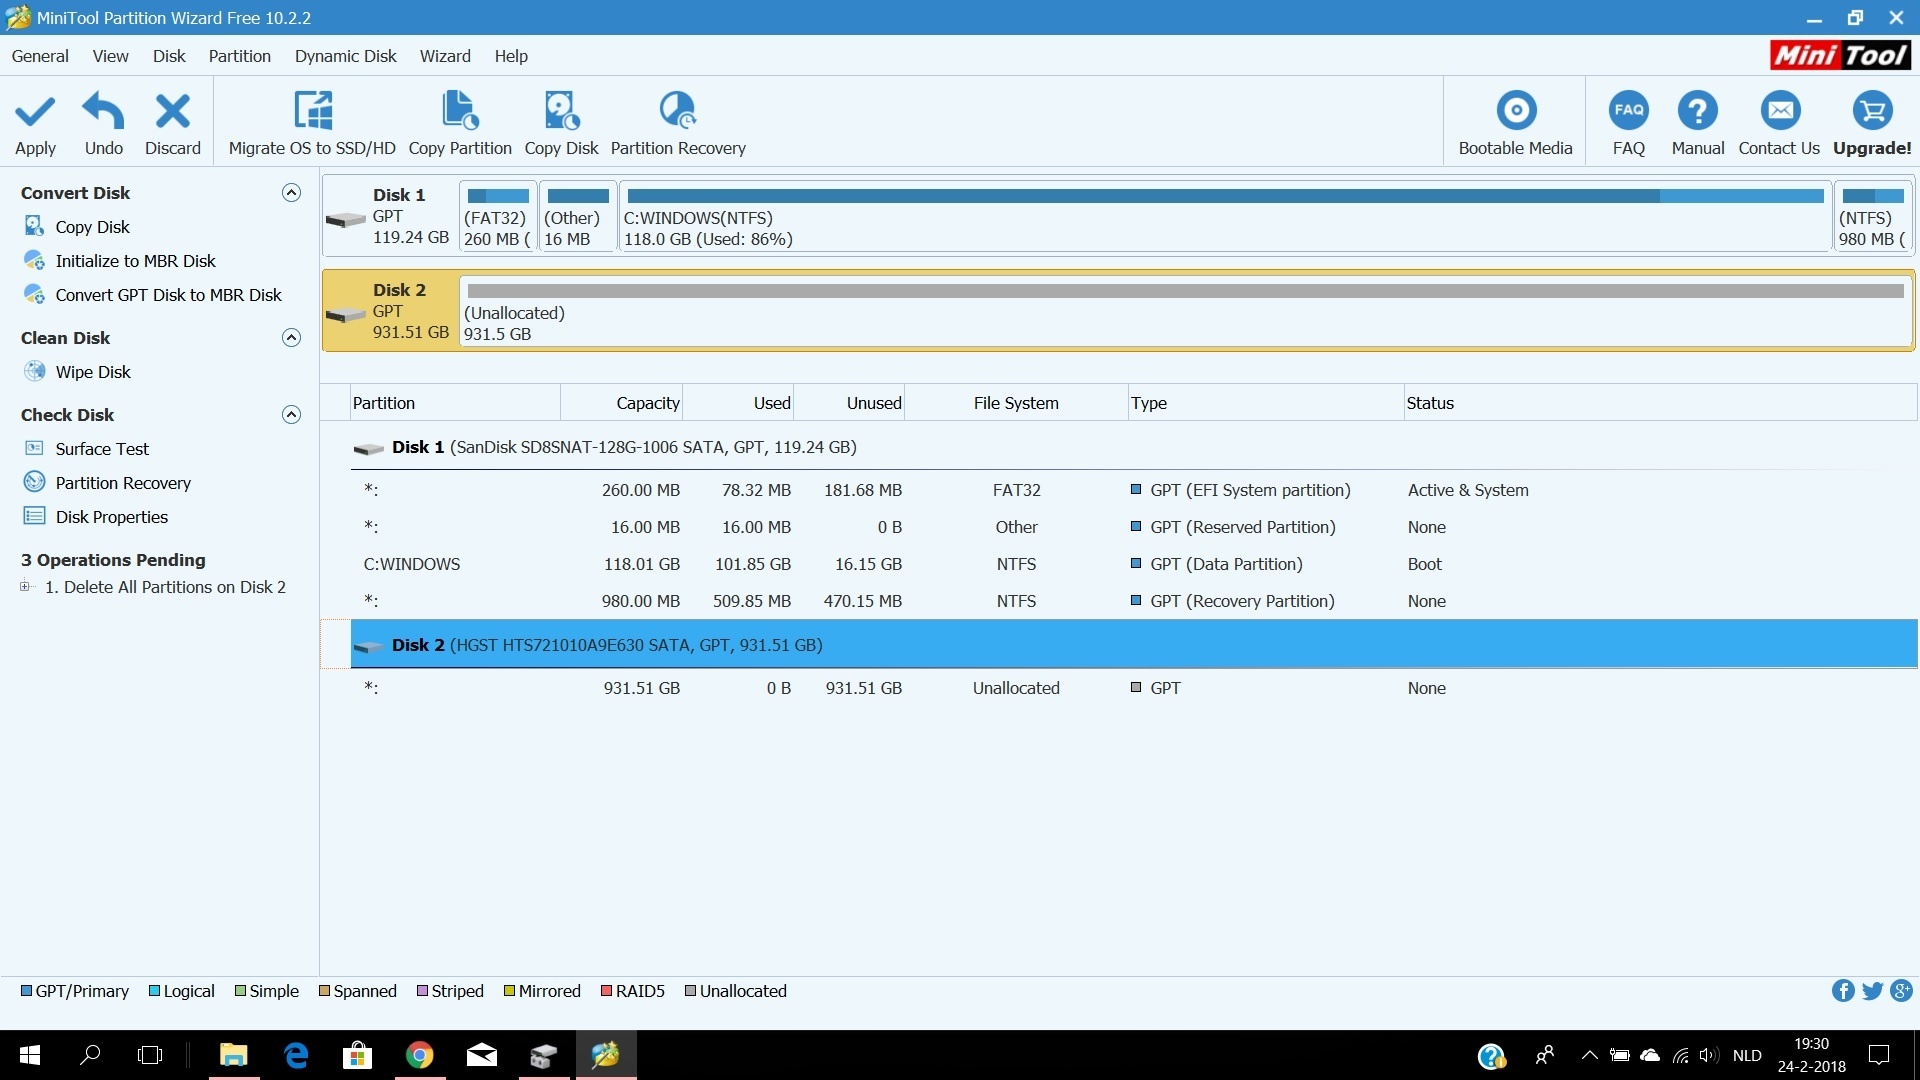Sort by Partition column header
This screenshot has width=1920, height=1080.
[x=455, y=403]
